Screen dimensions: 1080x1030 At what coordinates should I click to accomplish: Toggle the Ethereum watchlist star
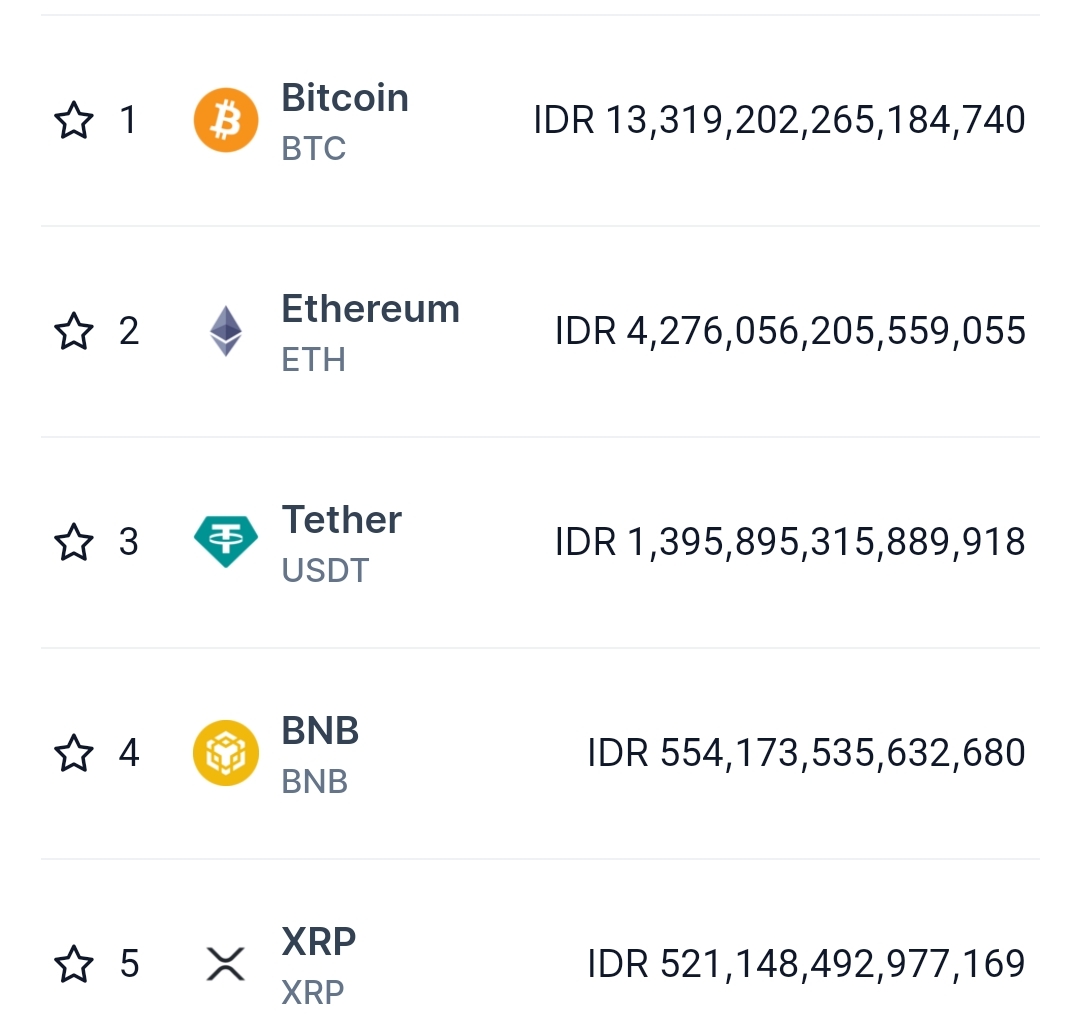coord(73,331)
